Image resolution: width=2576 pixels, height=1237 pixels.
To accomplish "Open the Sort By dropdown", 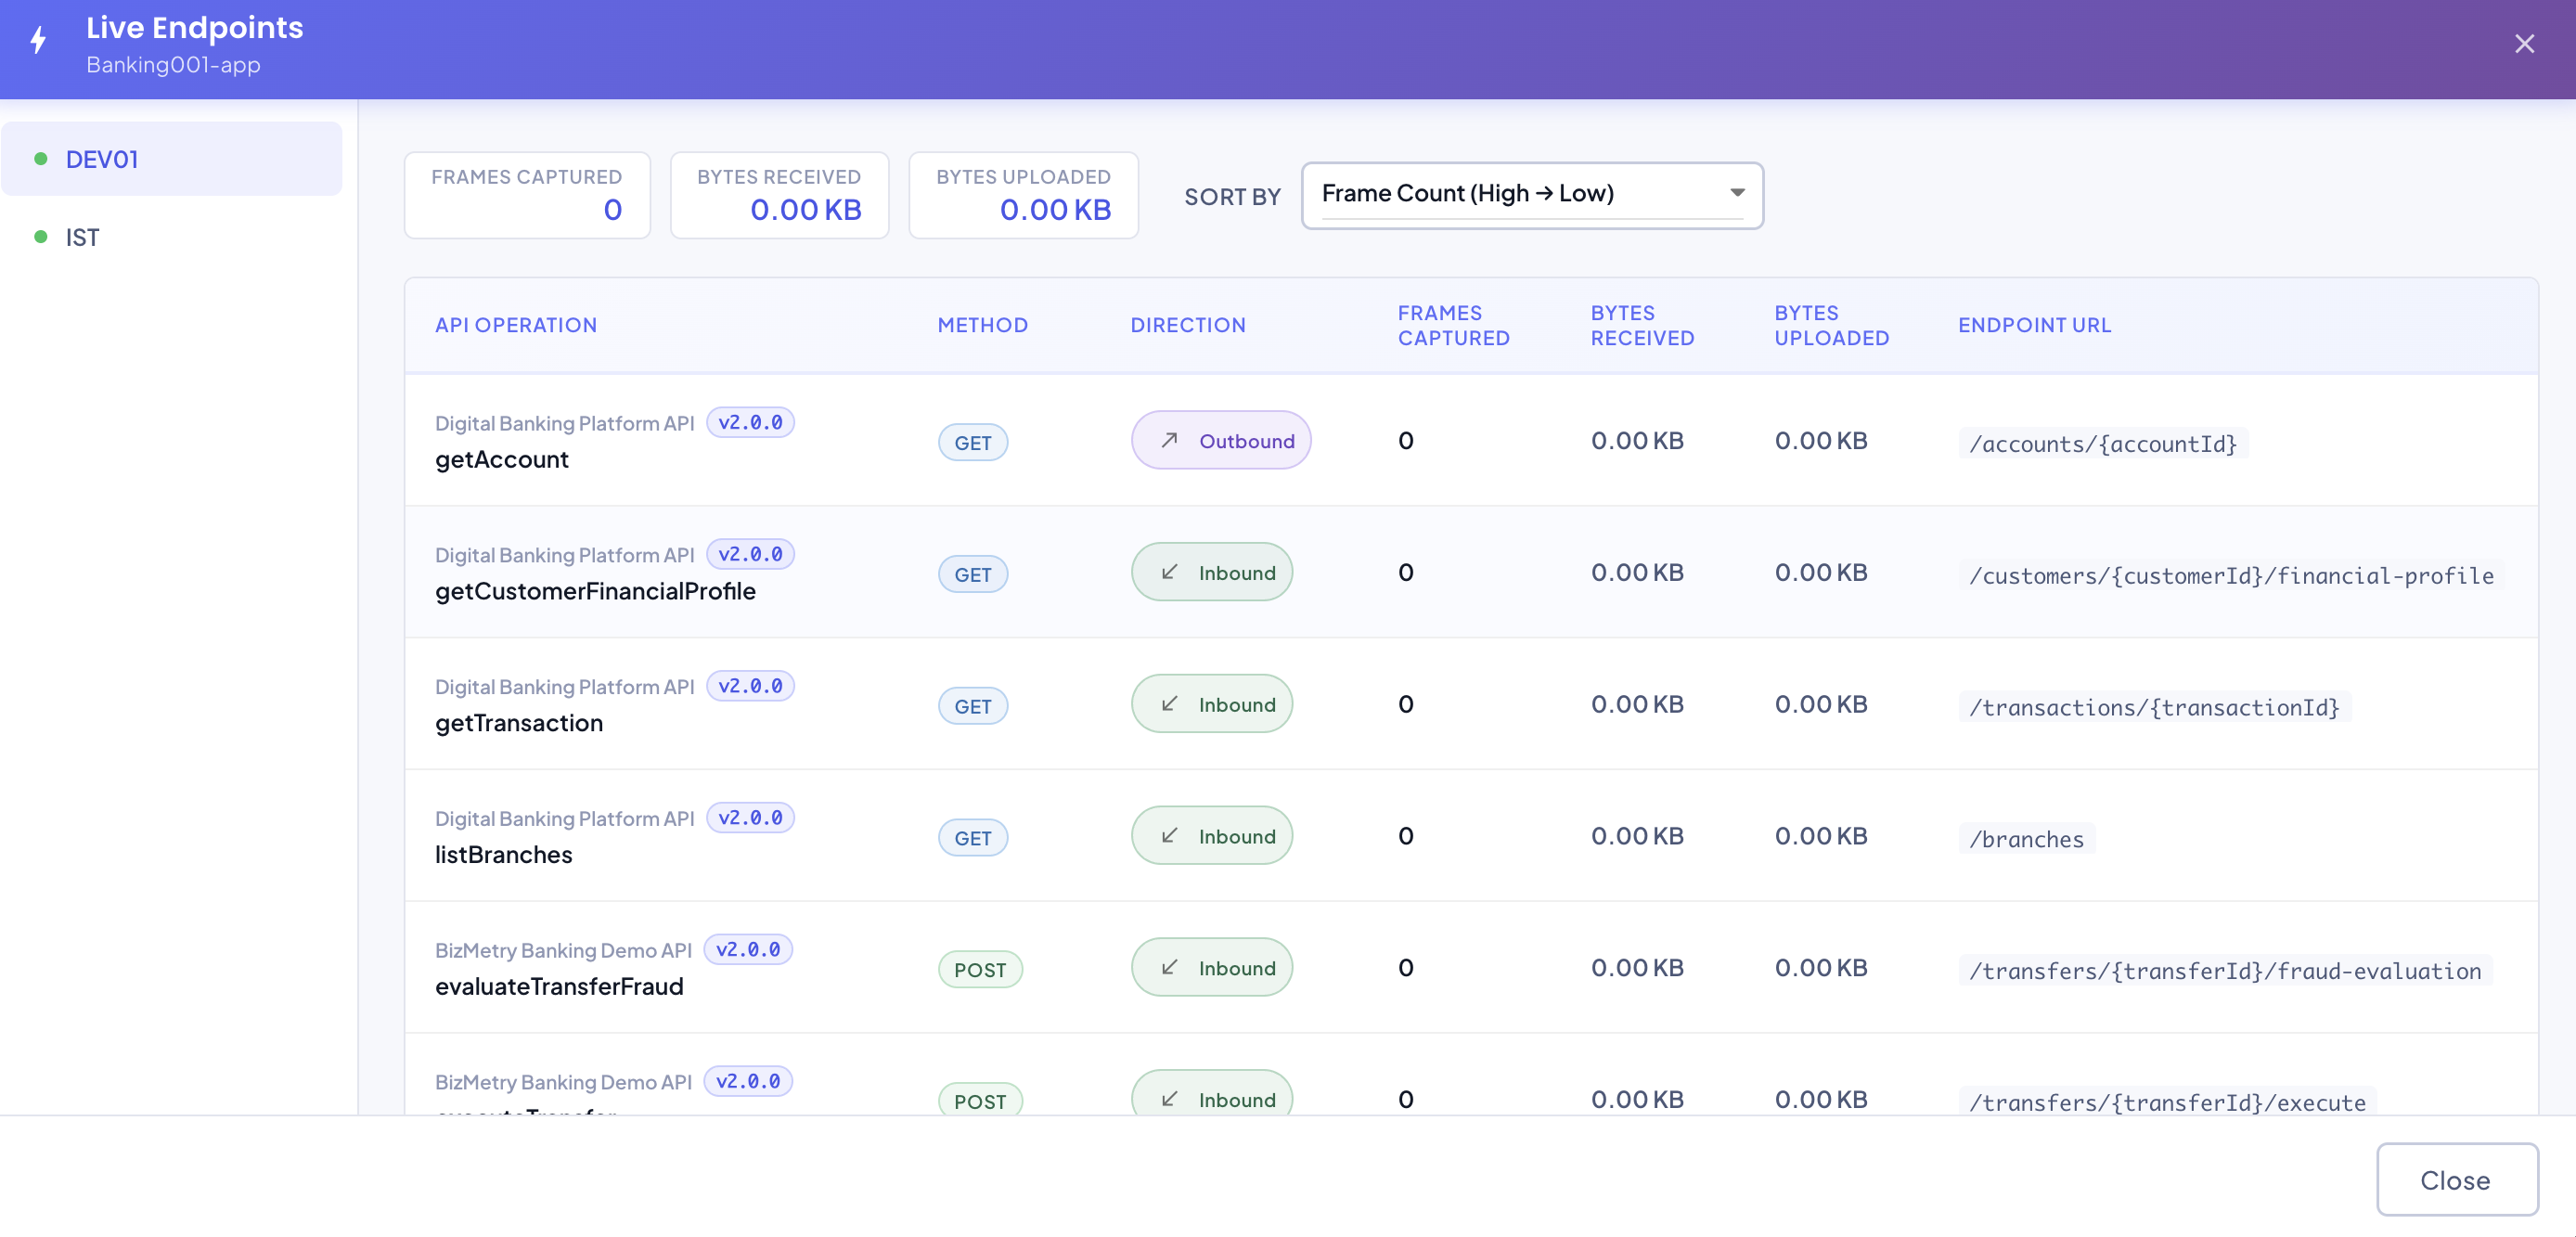I will tap(1531, 195).
